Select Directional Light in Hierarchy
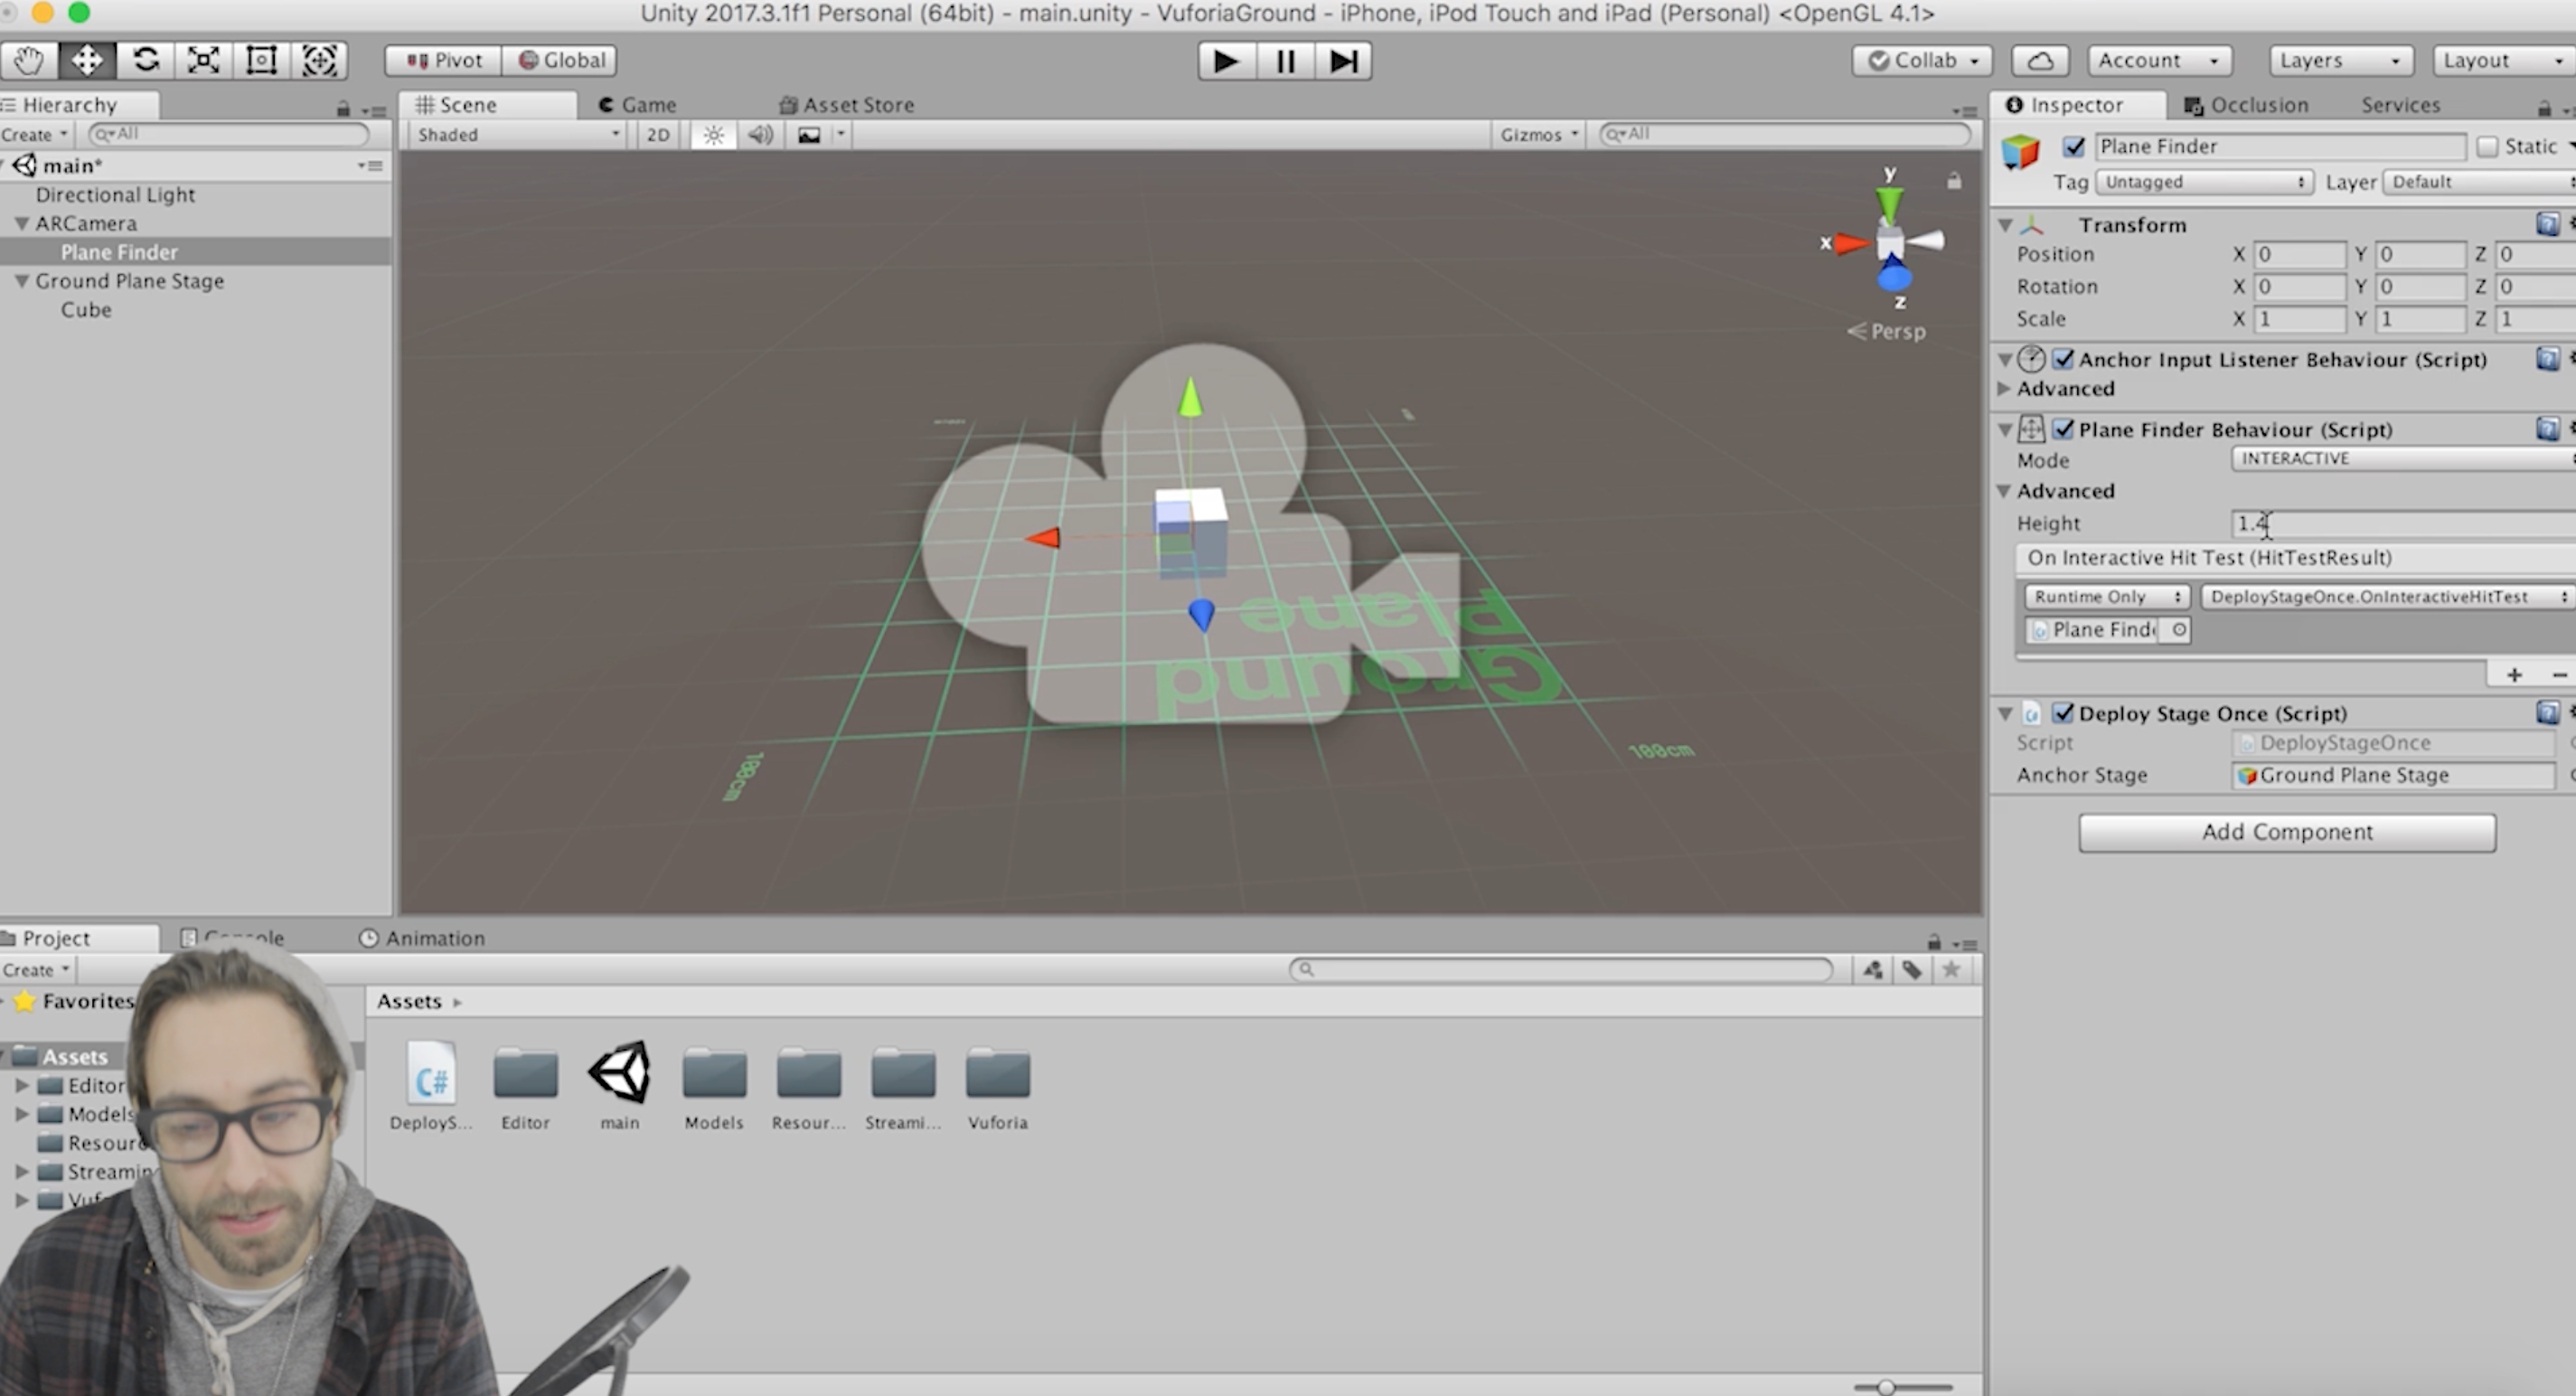The image size is (2576, 1396). coord(115,195)
